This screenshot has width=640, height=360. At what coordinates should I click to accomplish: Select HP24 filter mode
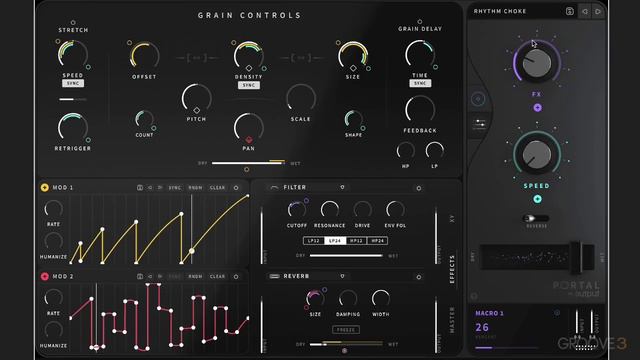tap(377, 241)
